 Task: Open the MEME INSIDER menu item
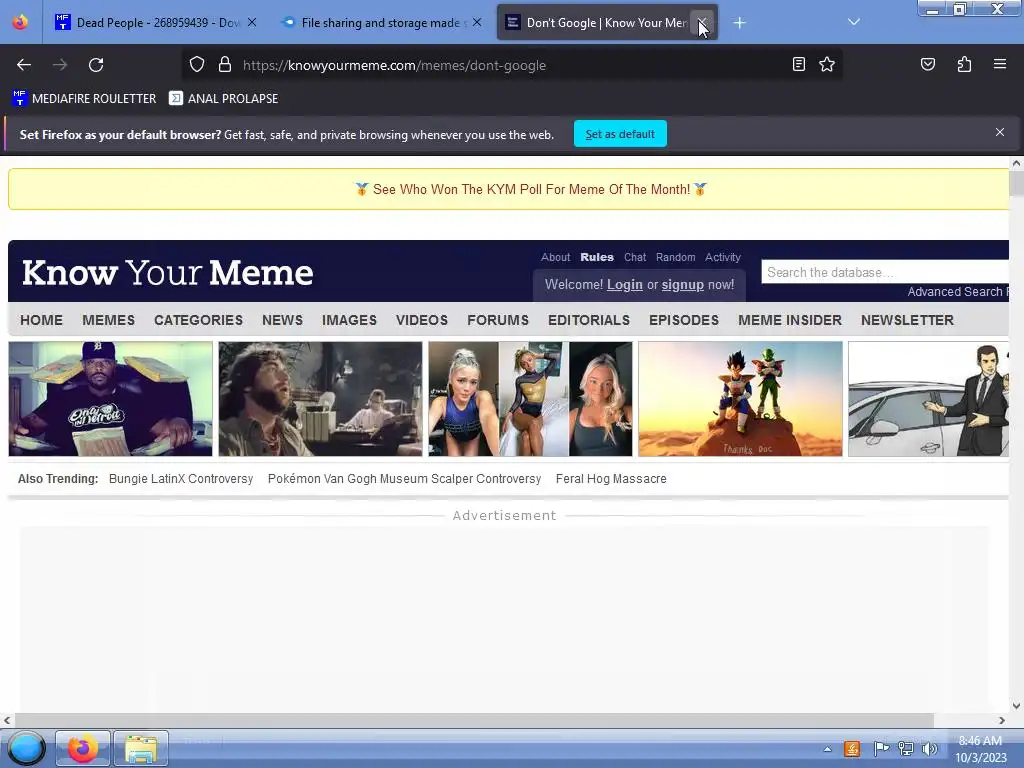[x=790, y=320]
